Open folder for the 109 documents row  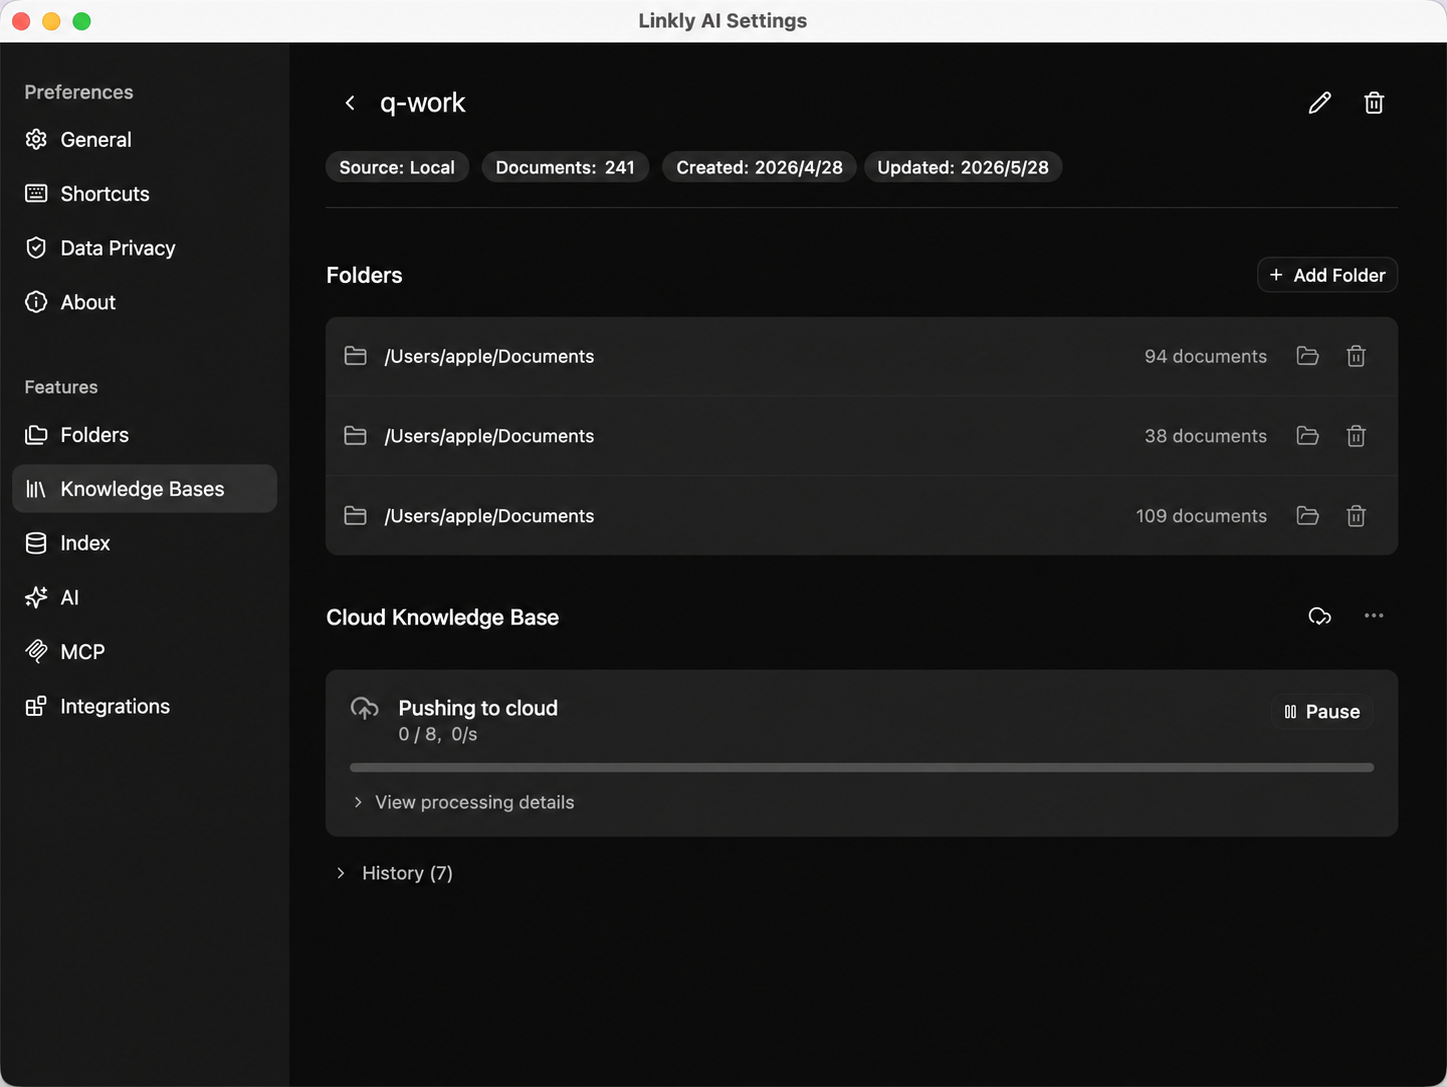(1307, 516)
